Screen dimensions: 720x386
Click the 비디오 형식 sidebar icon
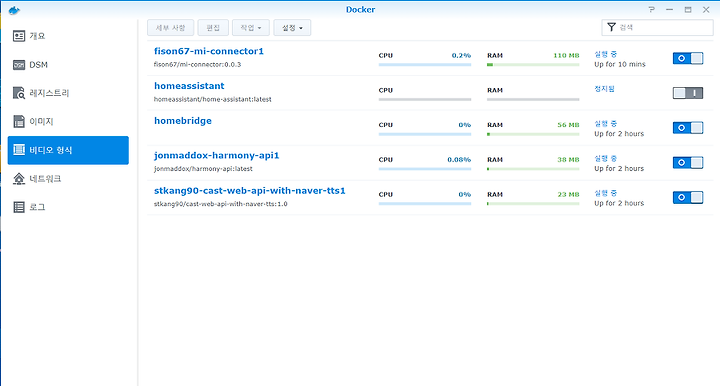click(x=19, y=150)
